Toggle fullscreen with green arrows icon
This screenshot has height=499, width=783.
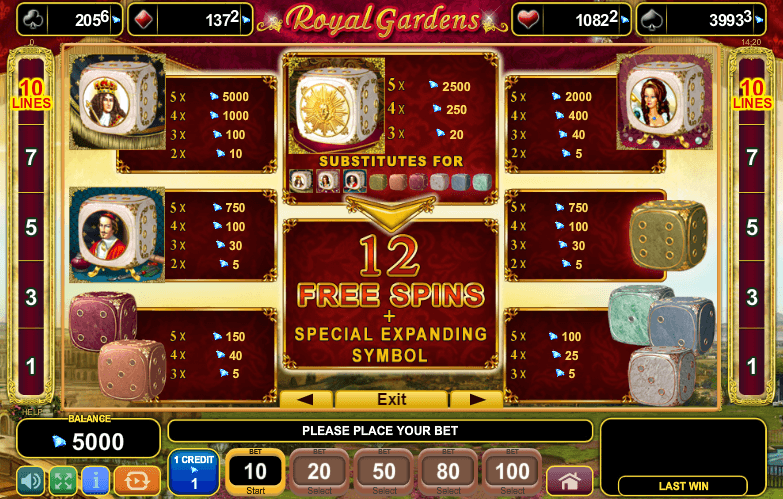pos(63,481)
